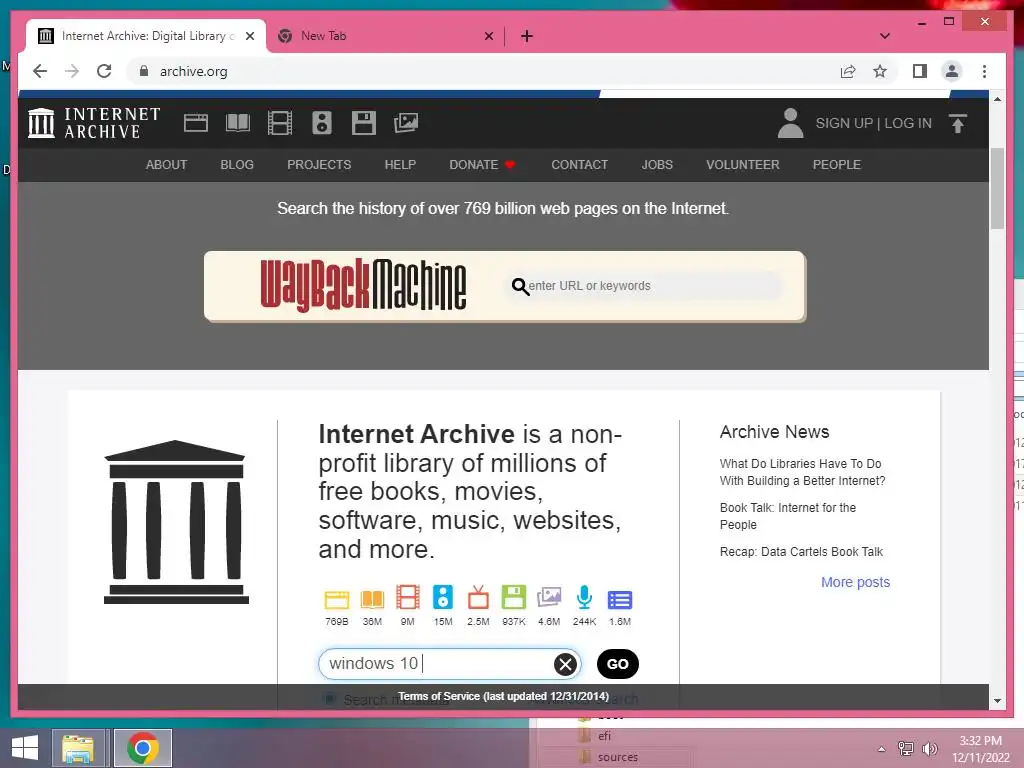Open the Web icon in Archive top bar
1024x768 pixels.
(196, 123)
